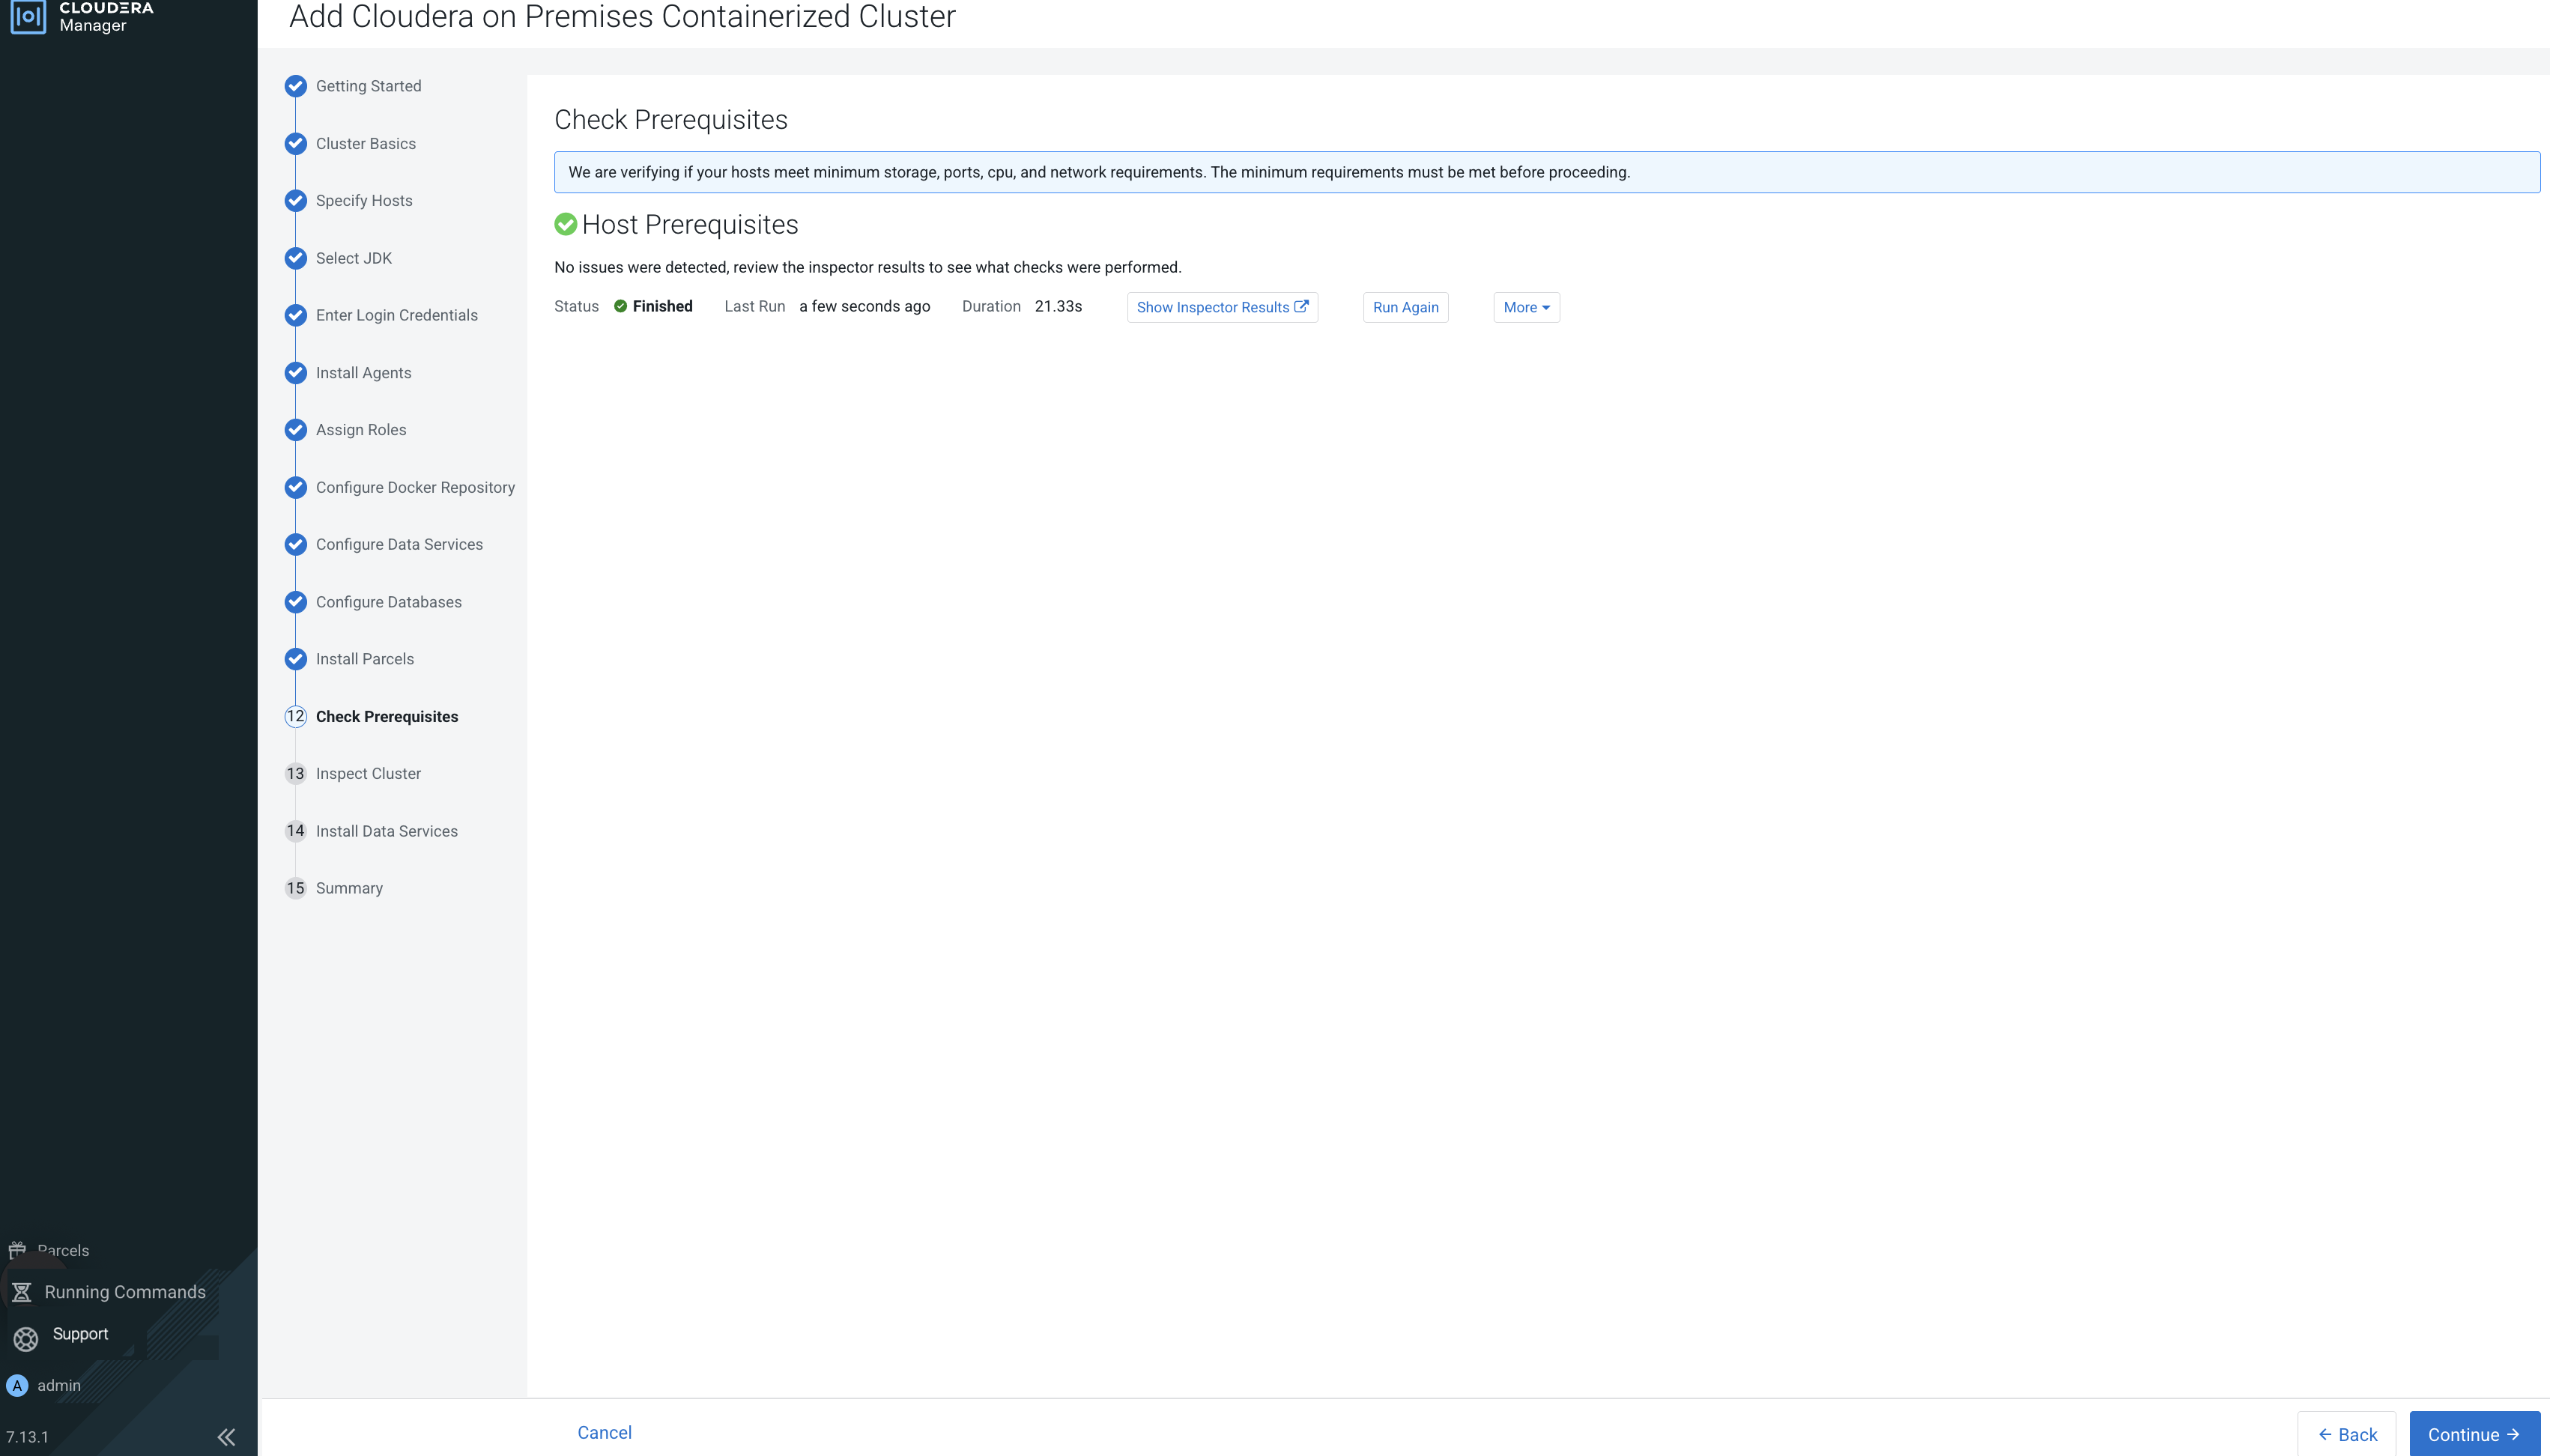This screenshot has width=2550, height=1456.
Task: Click green Host Prerequisites status icon
Action: point(566,224)
